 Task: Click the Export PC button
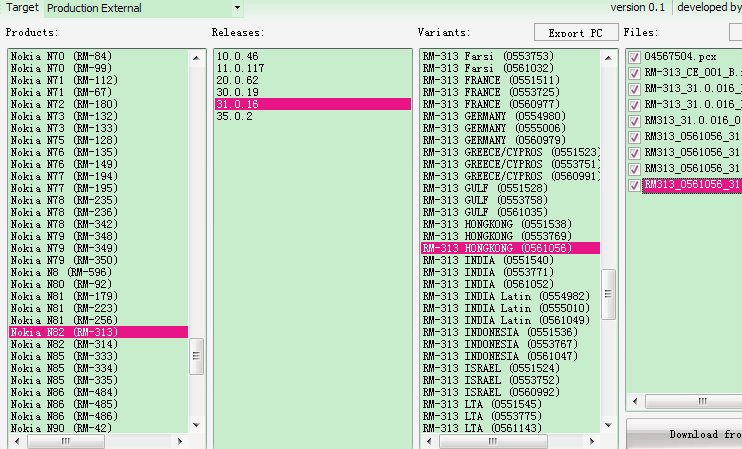pos(575,33)
